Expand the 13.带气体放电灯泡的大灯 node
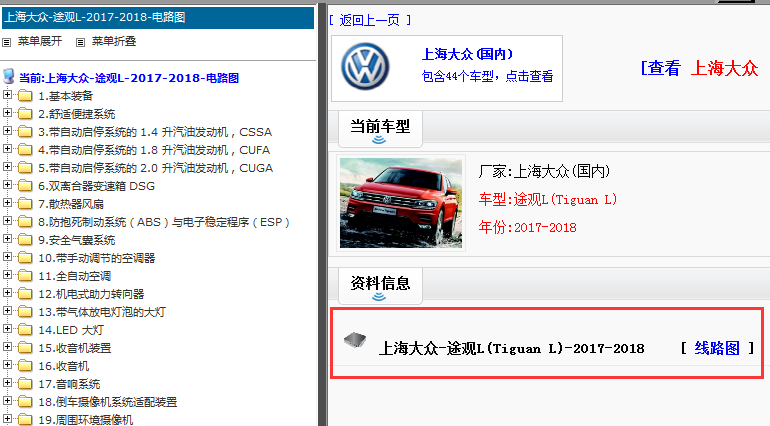 (x=7, y=311)
